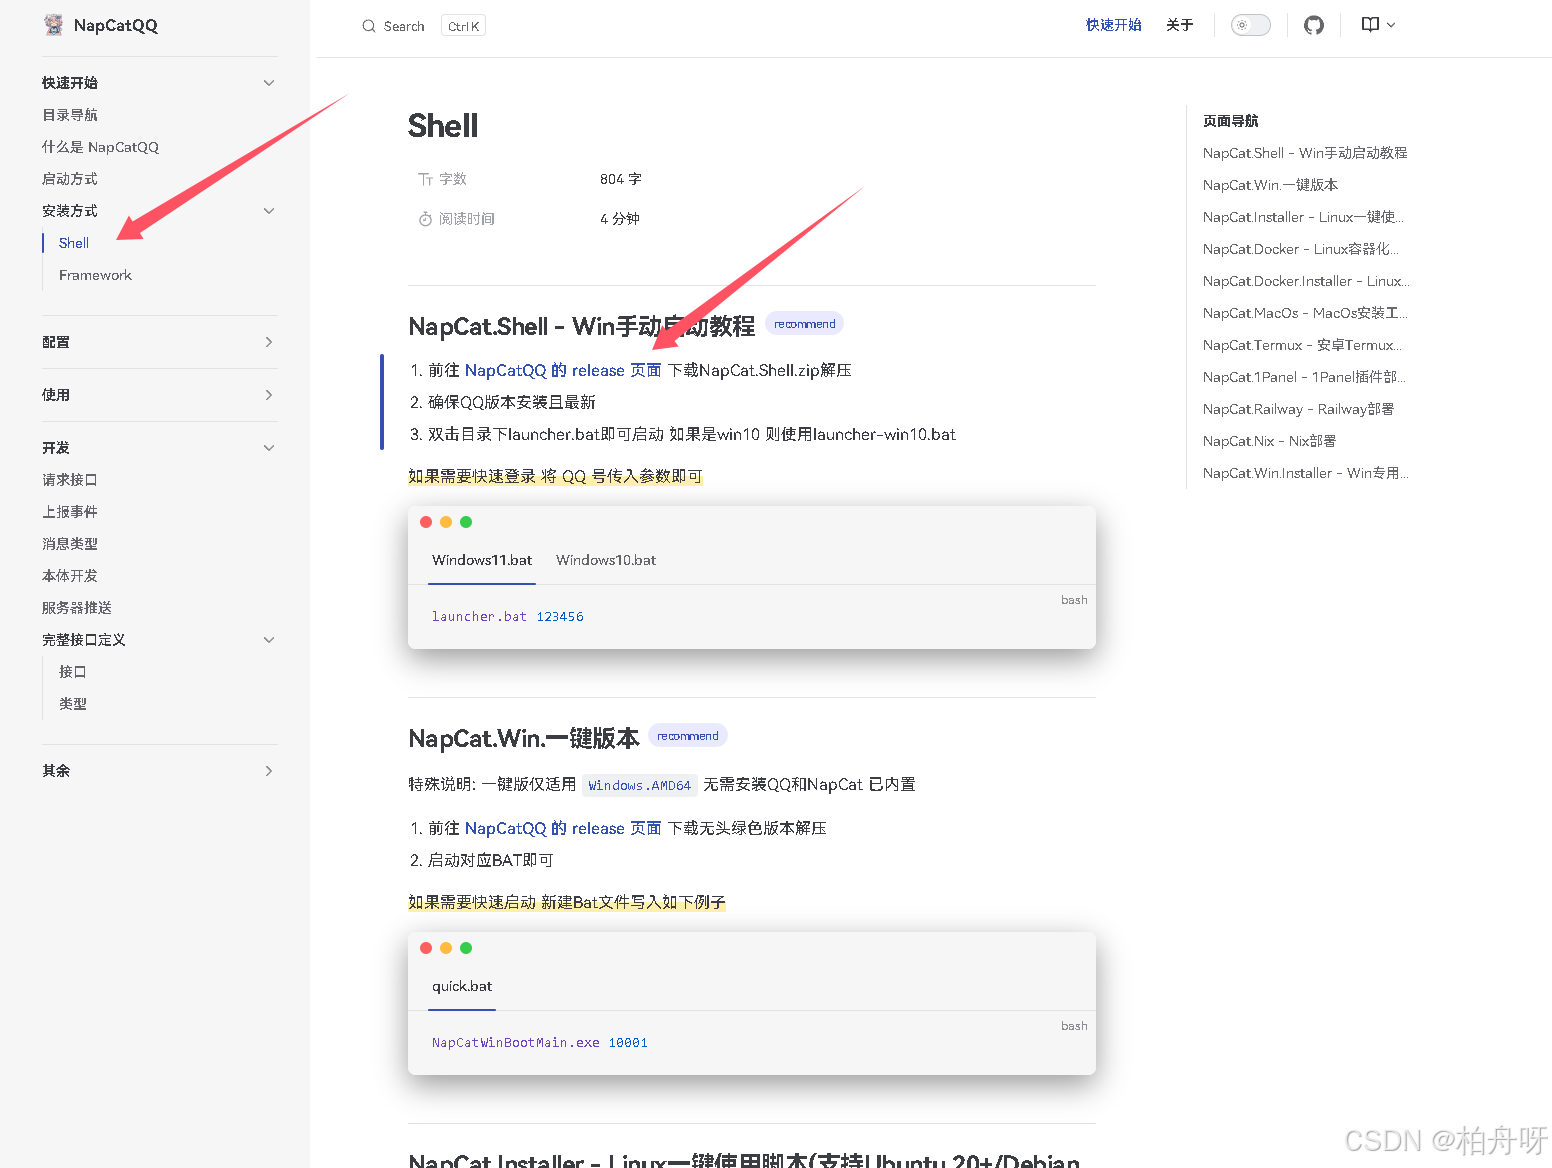Toggle the dark mode switch

[1250, 25]
